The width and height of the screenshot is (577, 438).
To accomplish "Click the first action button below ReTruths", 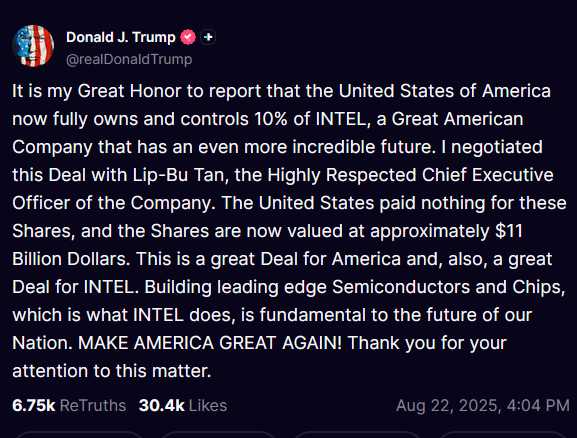I will 78,435.
